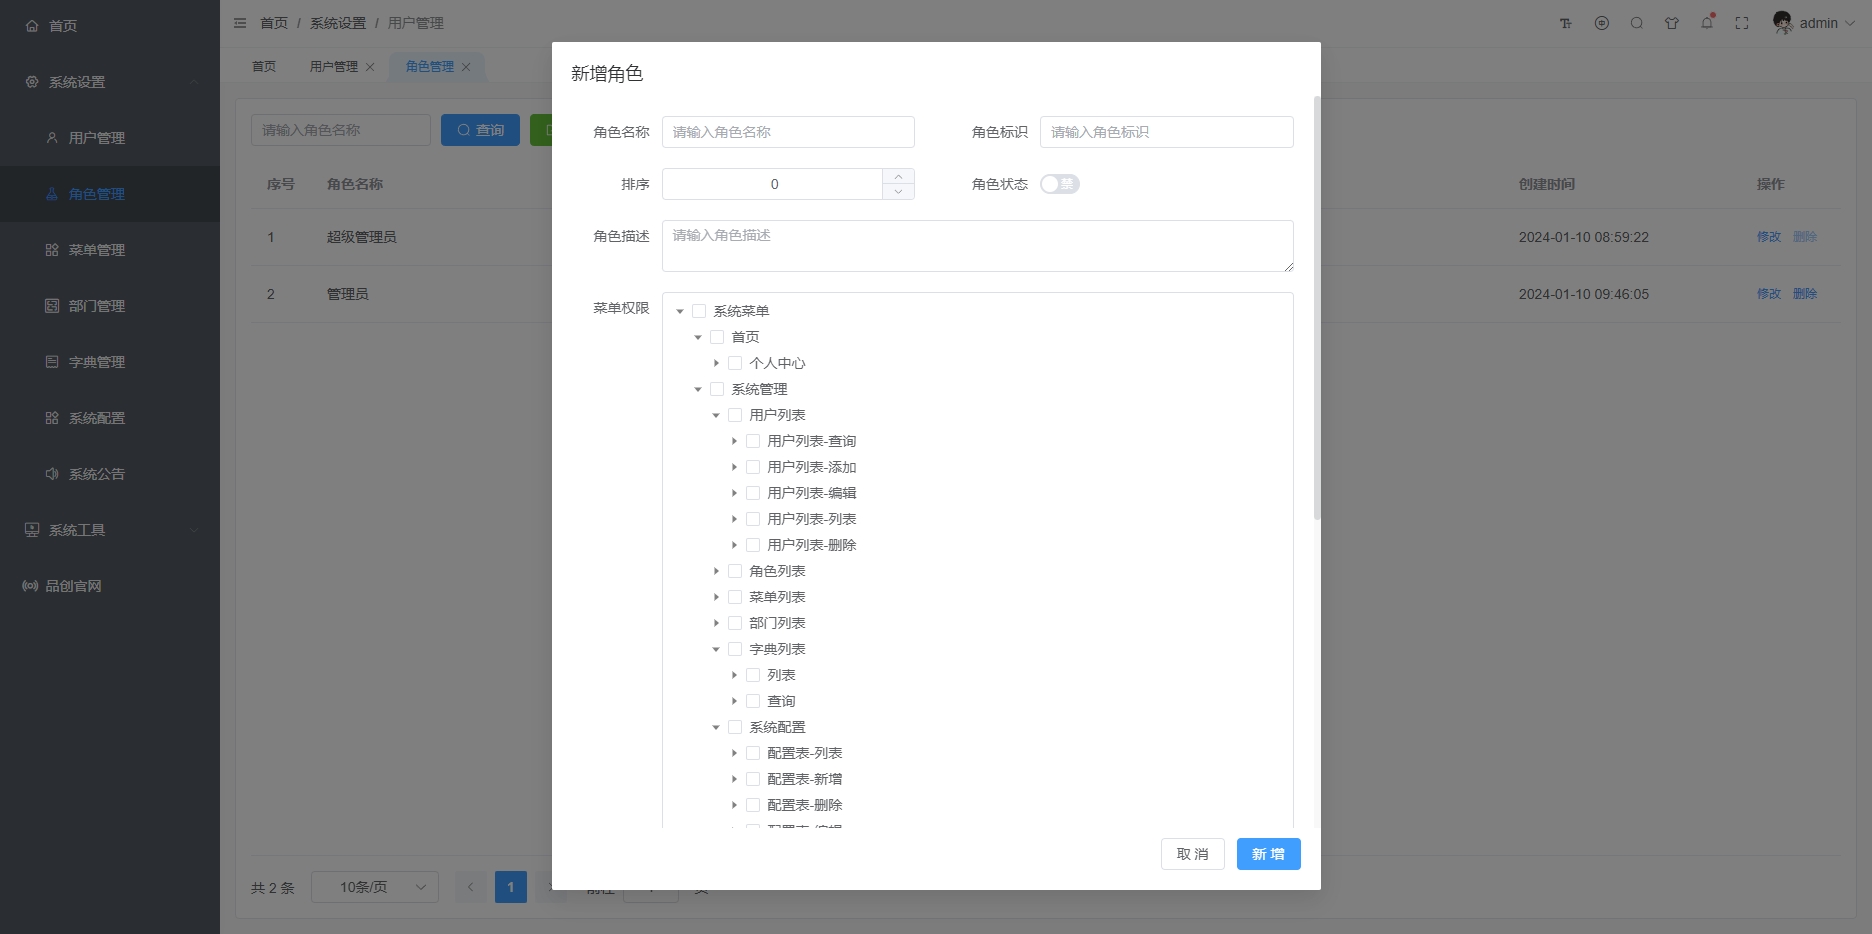Screen dimensions: 1872x934
Task: Click the 新增 submit button in dialog
Action: coord(1269,854)
